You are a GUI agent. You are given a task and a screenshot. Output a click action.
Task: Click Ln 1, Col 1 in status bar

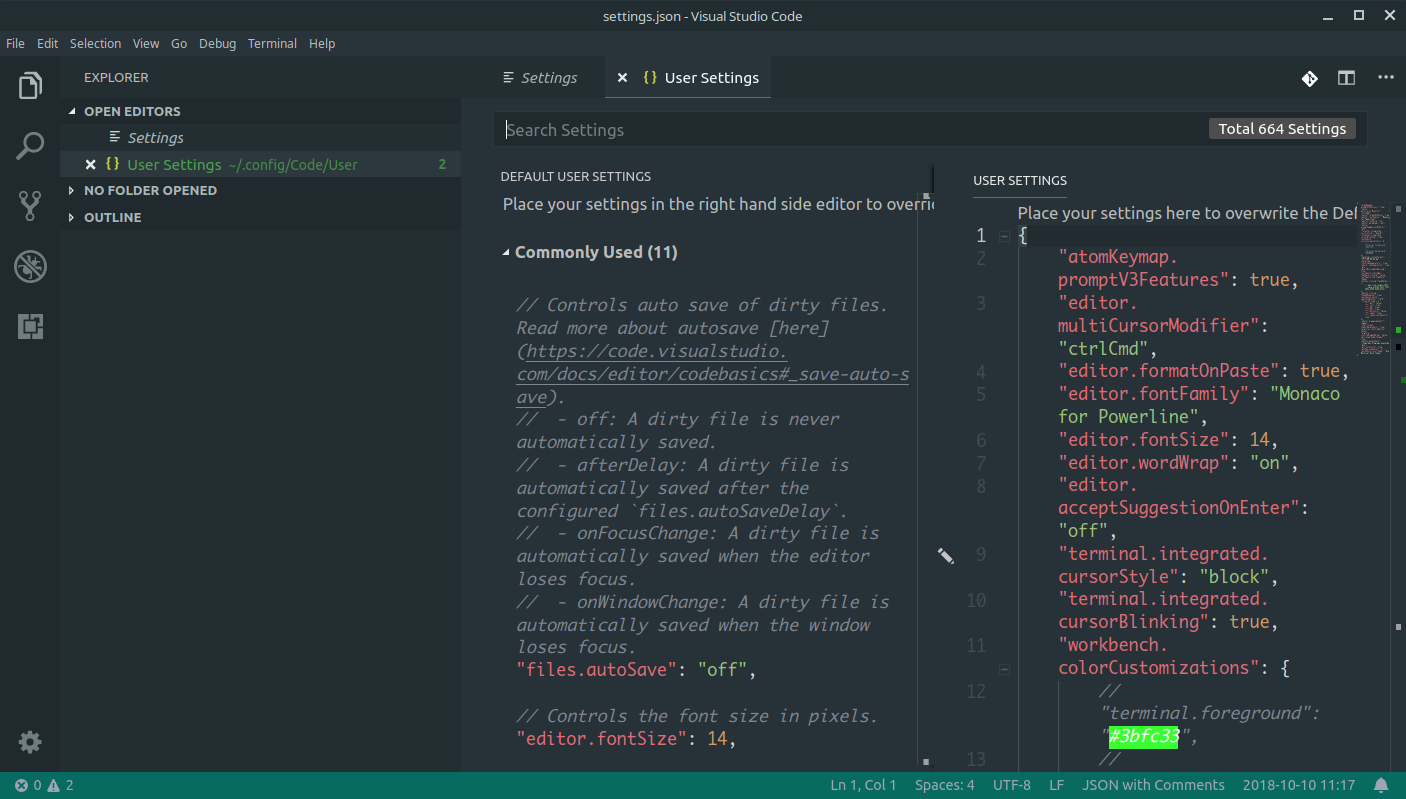click(x=863, y=785)
